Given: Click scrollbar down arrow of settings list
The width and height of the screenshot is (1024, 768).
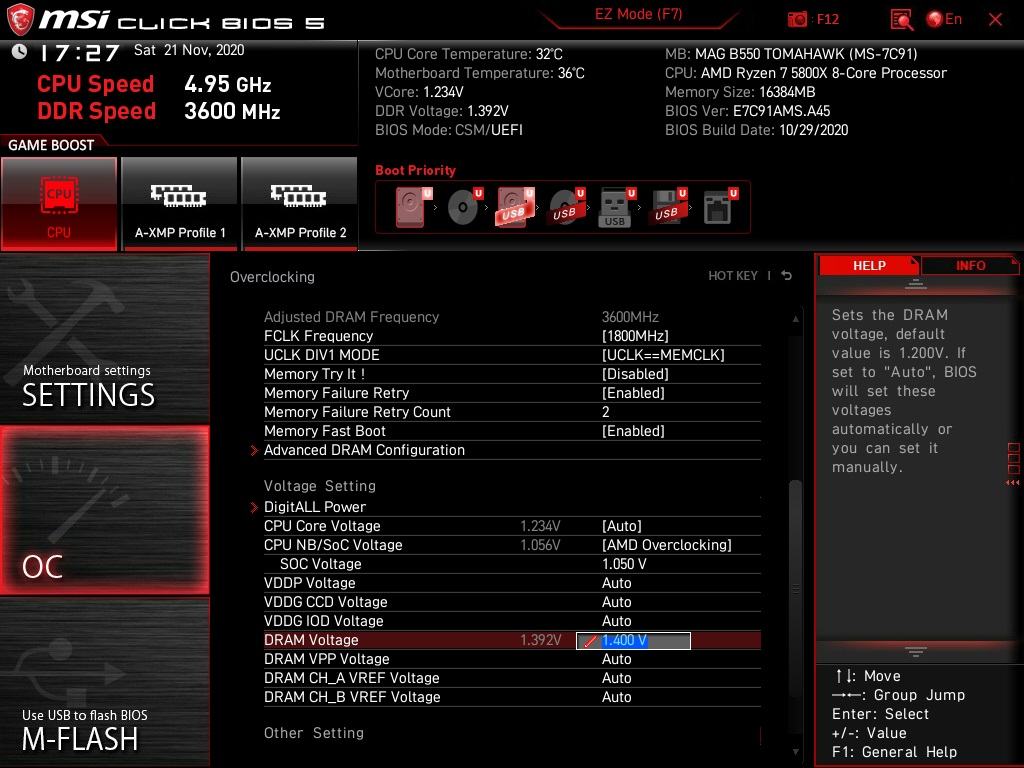Looking at the screenshot, I should tap(795, 752).
